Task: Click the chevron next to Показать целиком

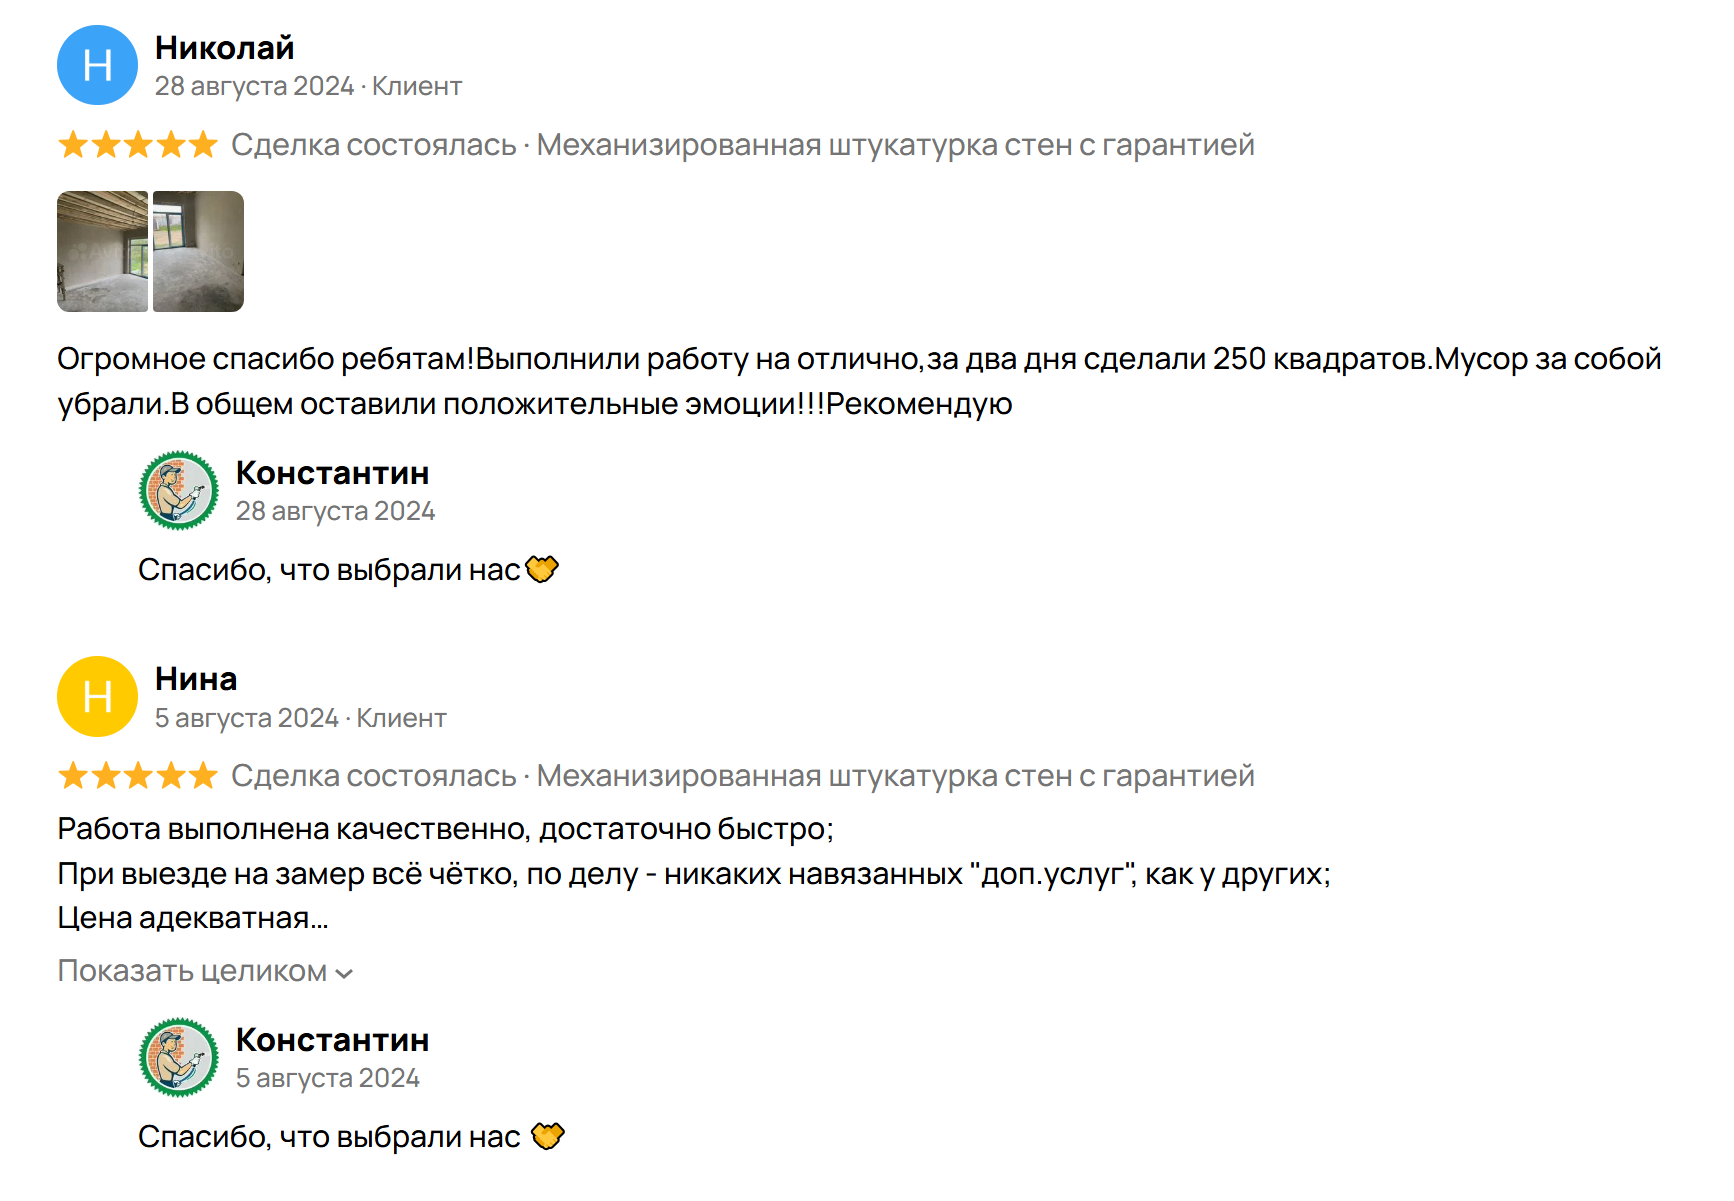Action: click(x=344, y=973)
